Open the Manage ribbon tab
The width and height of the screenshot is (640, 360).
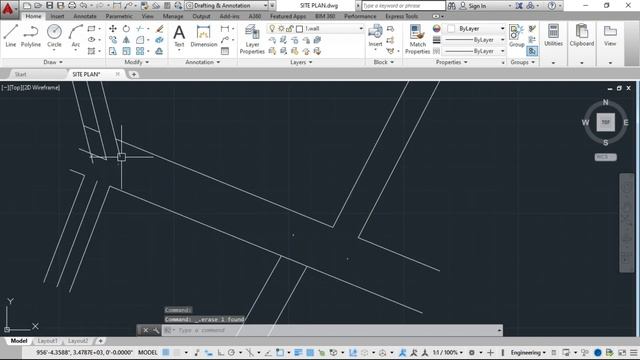click(x=173, y=16)
